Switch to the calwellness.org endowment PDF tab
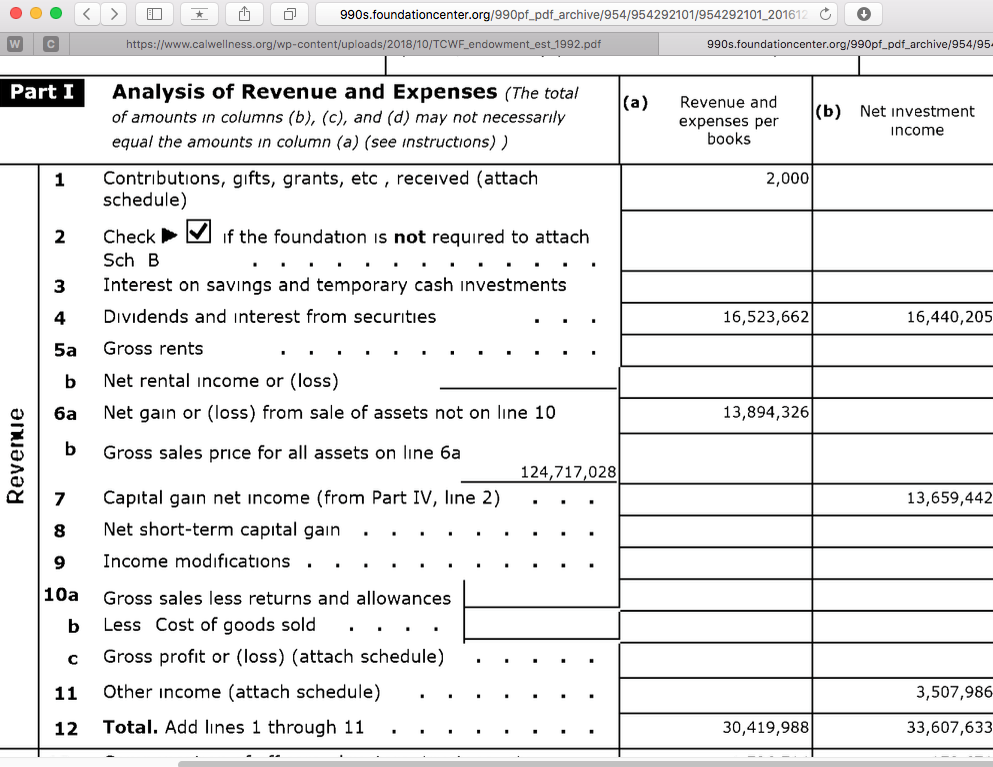Image resolution: width=993 pixels, height=767 pixels. pyautogui.click(x=363, y=44)
